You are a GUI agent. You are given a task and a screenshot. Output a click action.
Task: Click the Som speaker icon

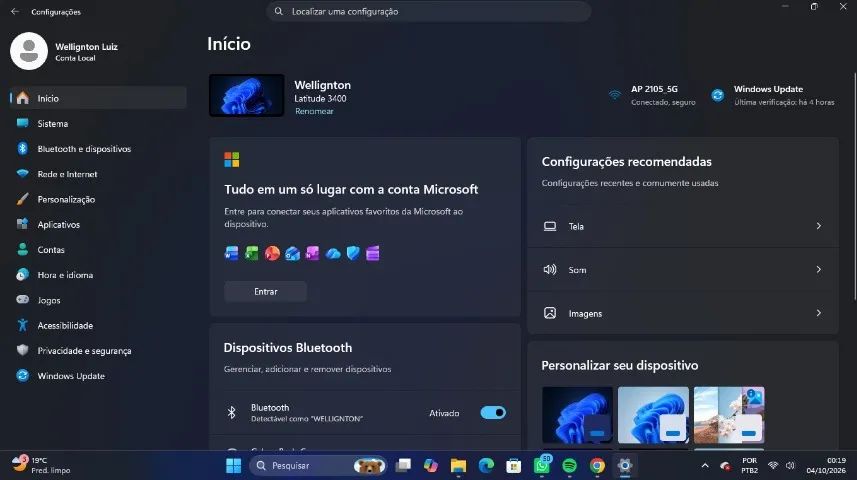[550, 270]
